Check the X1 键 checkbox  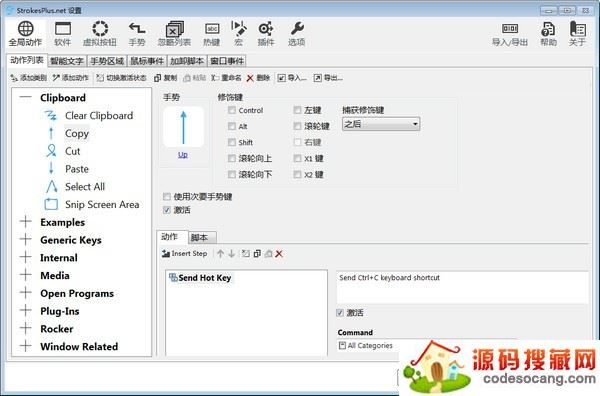[x=297, y=158]
